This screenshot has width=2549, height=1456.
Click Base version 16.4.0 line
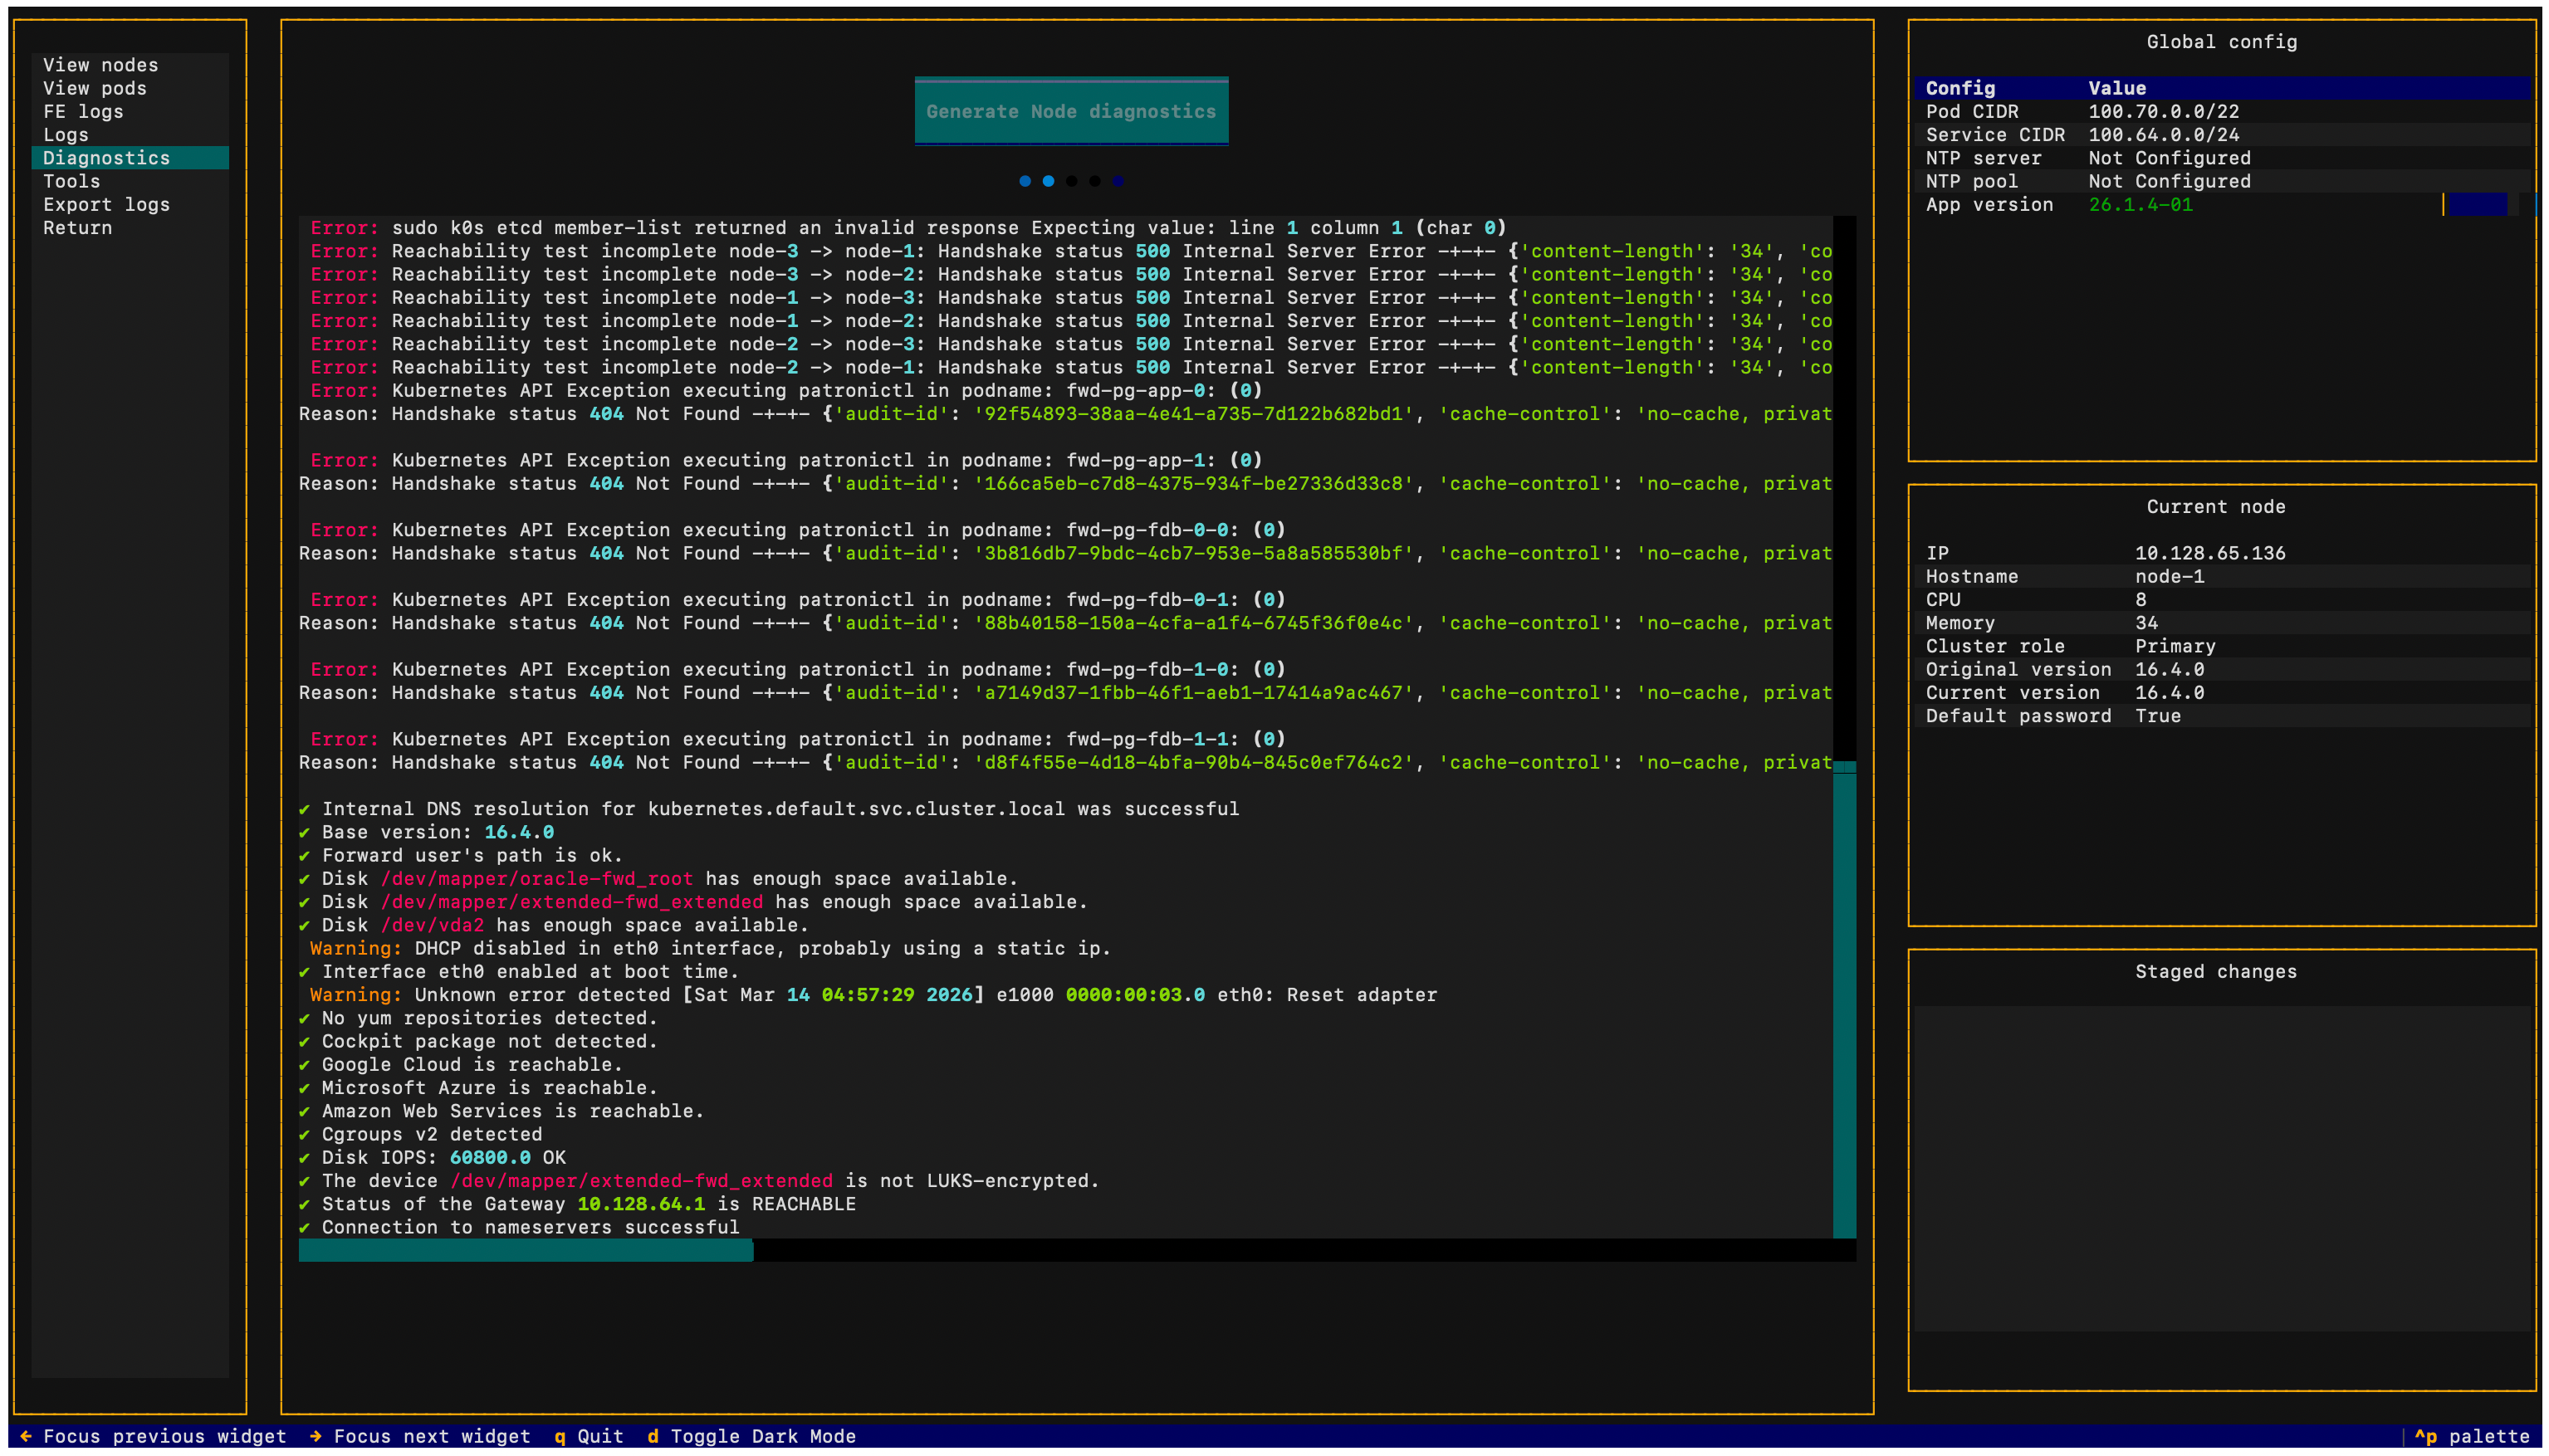(x=426, y=832)
